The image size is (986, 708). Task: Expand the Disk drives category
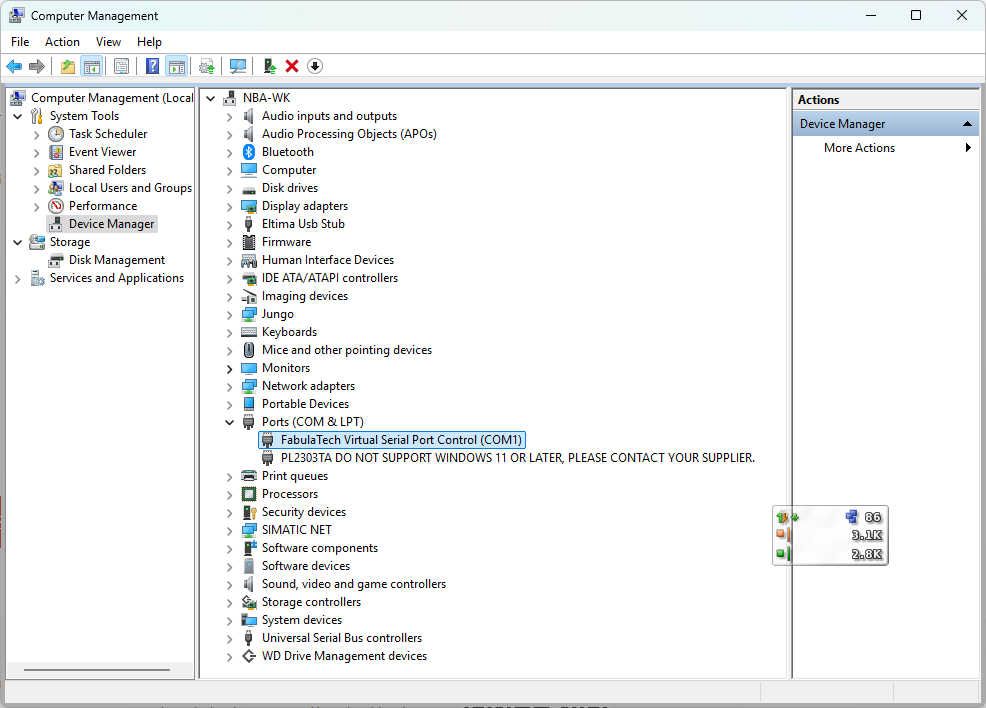click(230, 189)
